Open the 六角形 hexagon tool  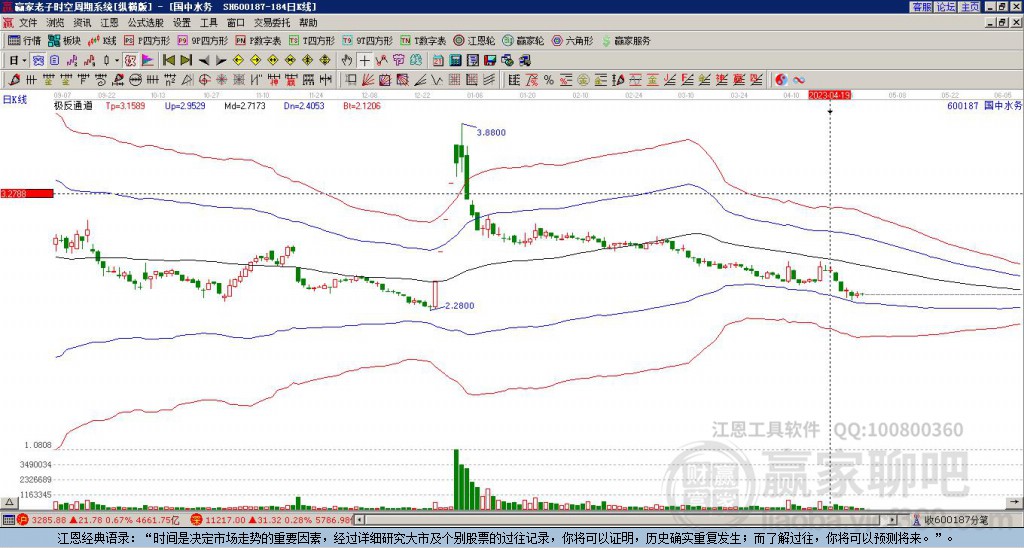573,40
